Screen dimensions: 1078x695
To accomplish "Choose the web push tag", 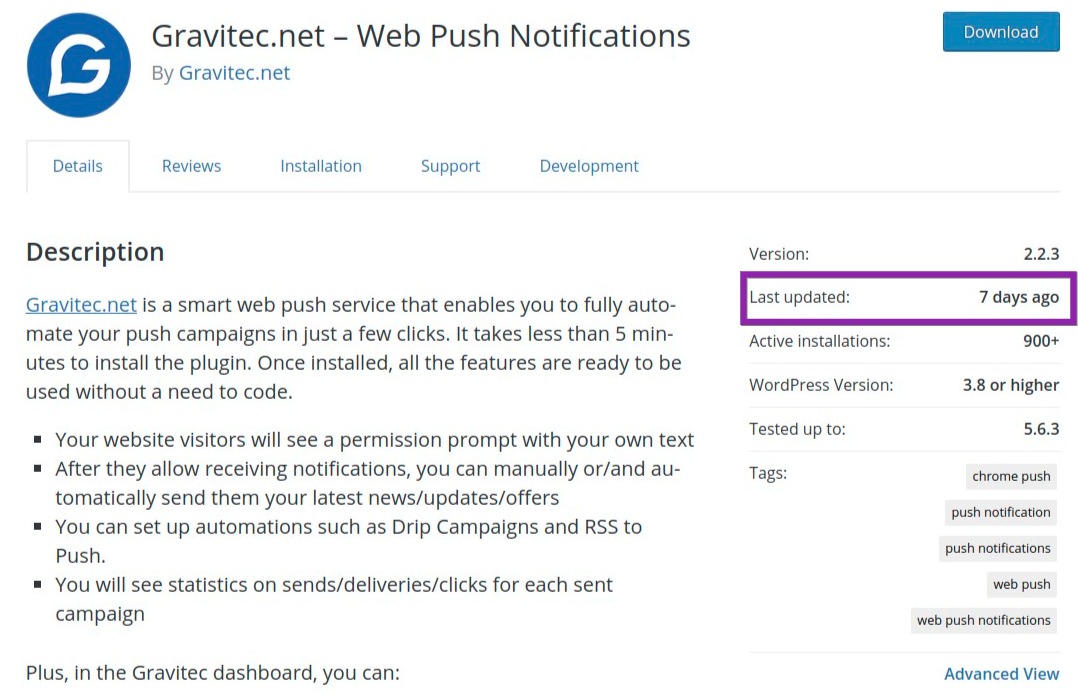I will coord(1021,584).
